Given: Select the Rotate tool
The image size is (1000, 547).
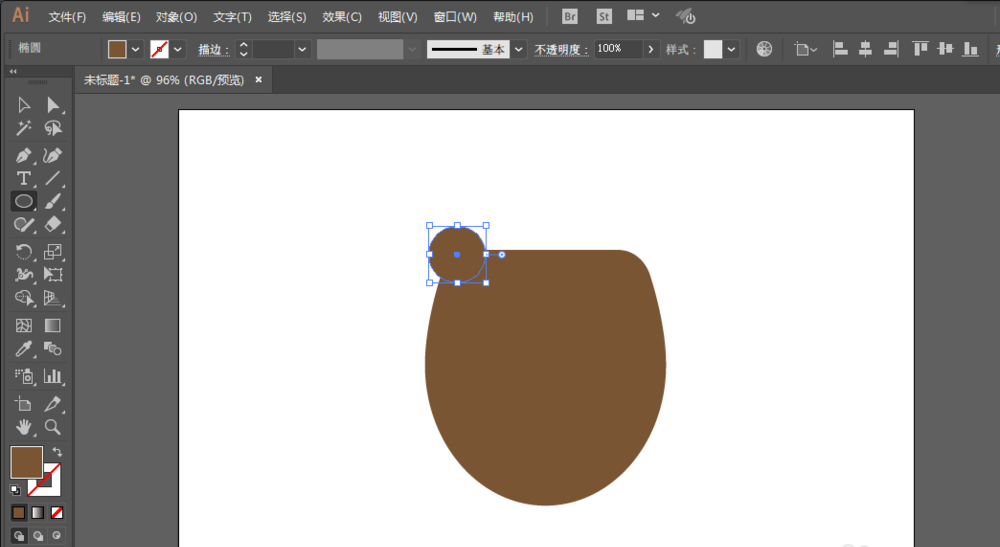Looking at the screenshot, I should 24,252.
